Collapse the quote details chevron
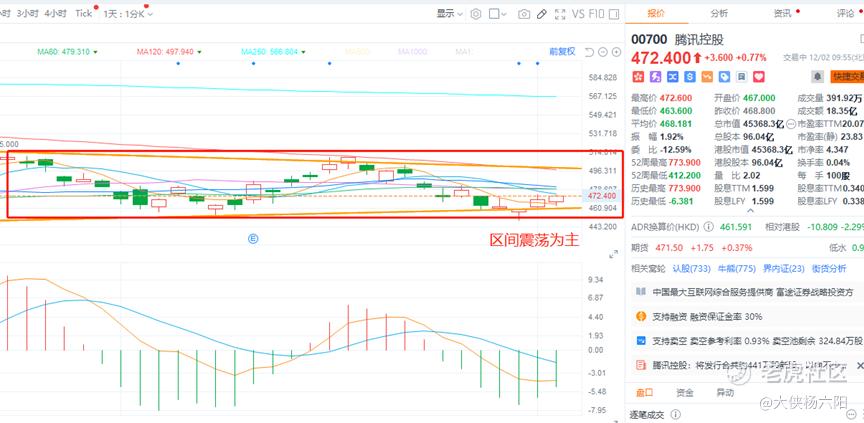 750,210
